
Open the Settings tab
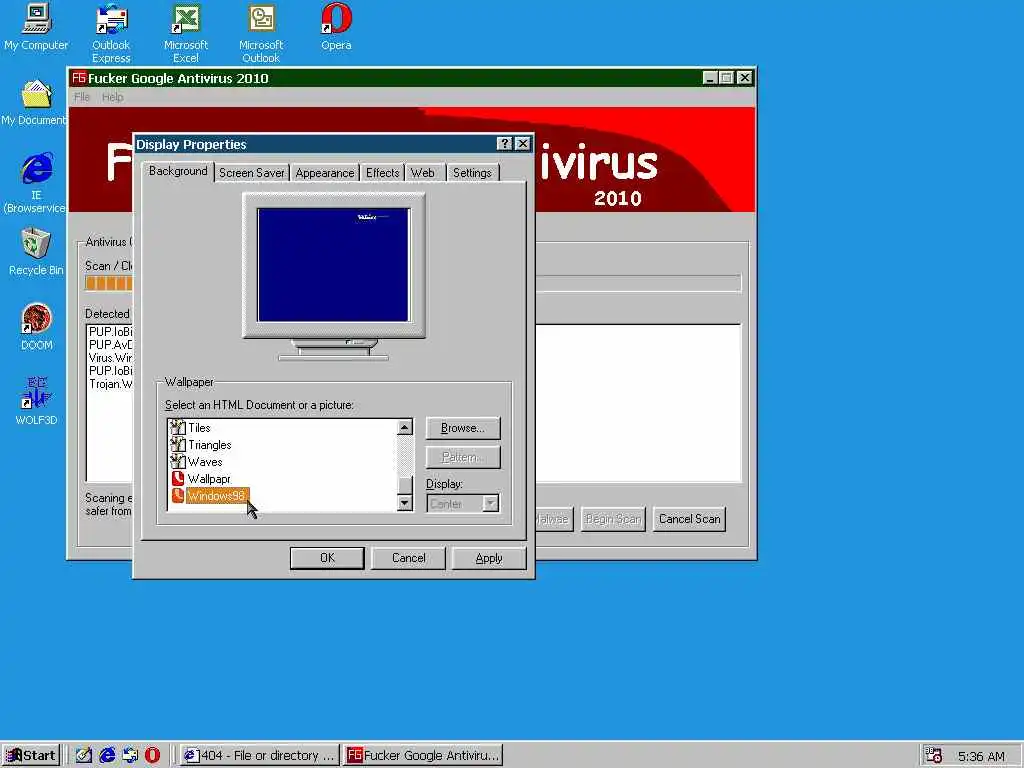472,173
